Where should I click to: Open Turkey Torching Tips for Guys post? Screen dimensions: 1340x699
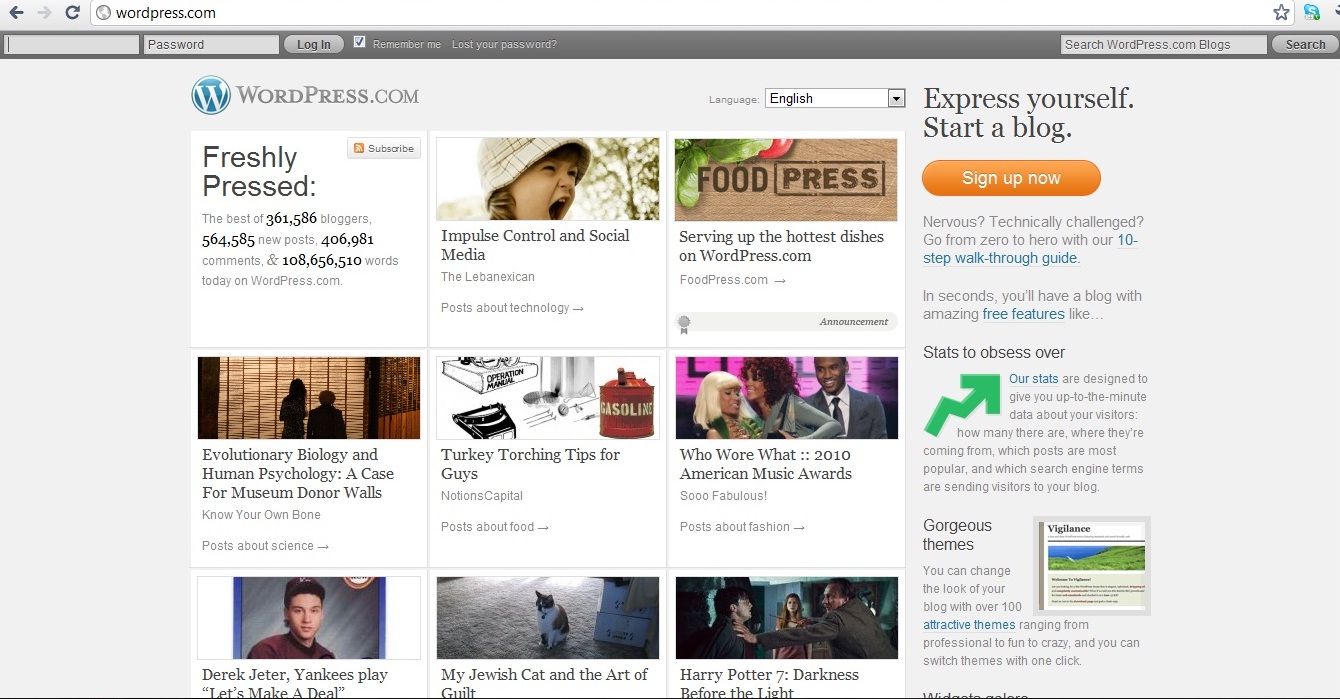[x=531, y=464]
